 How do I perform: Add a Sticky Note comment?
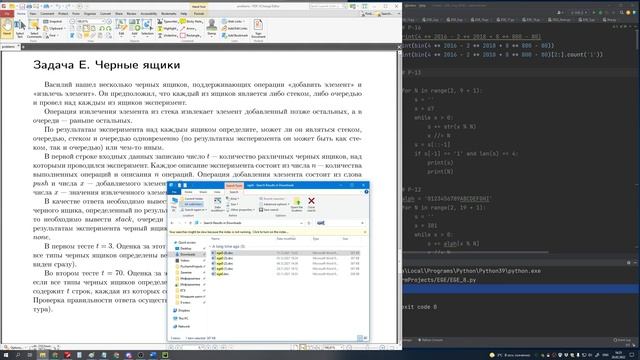(191, 21)
